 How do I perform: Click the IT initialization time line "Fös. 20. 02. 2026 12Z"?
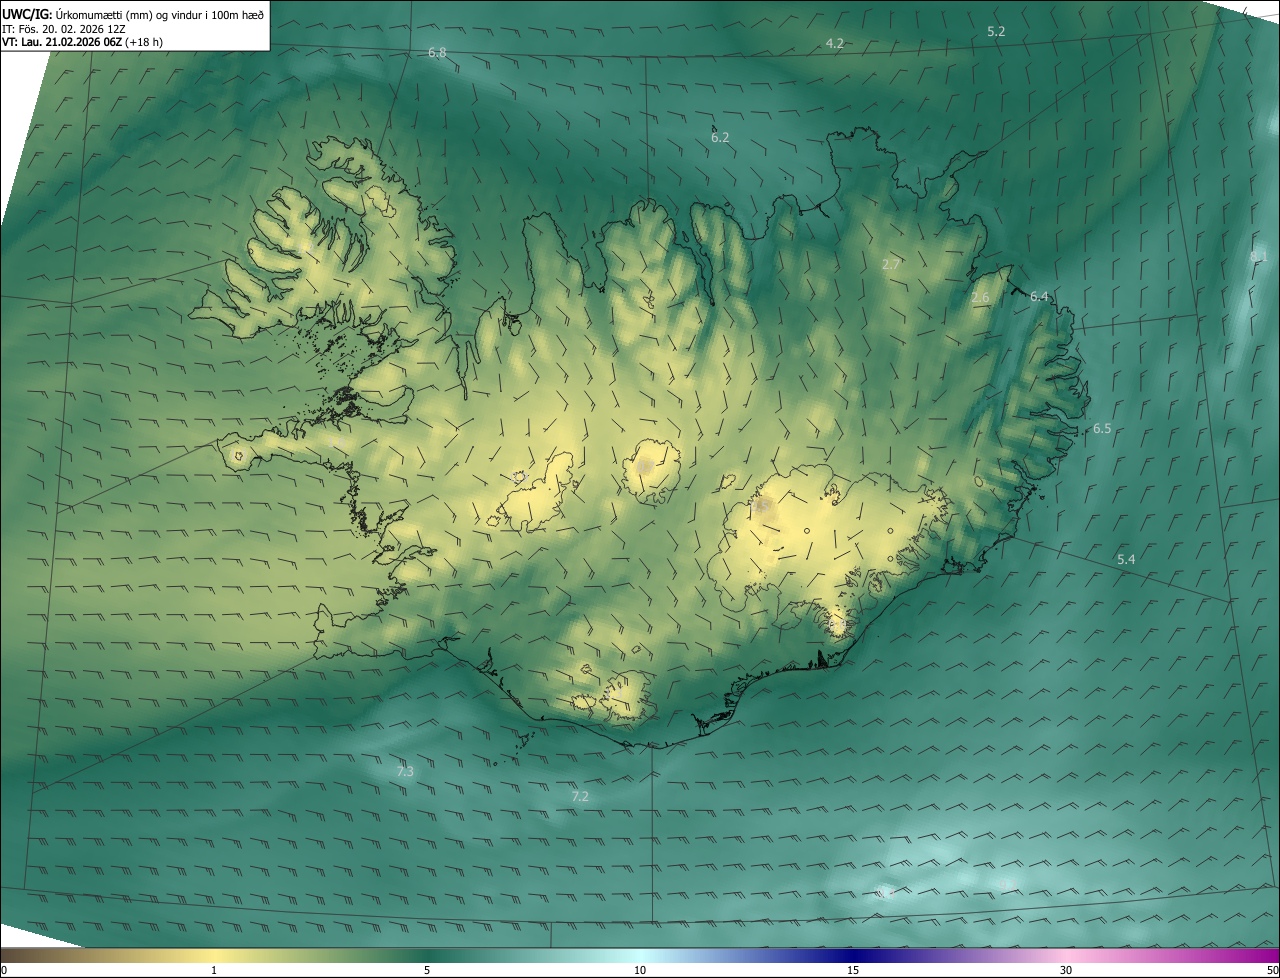point(73,28)
